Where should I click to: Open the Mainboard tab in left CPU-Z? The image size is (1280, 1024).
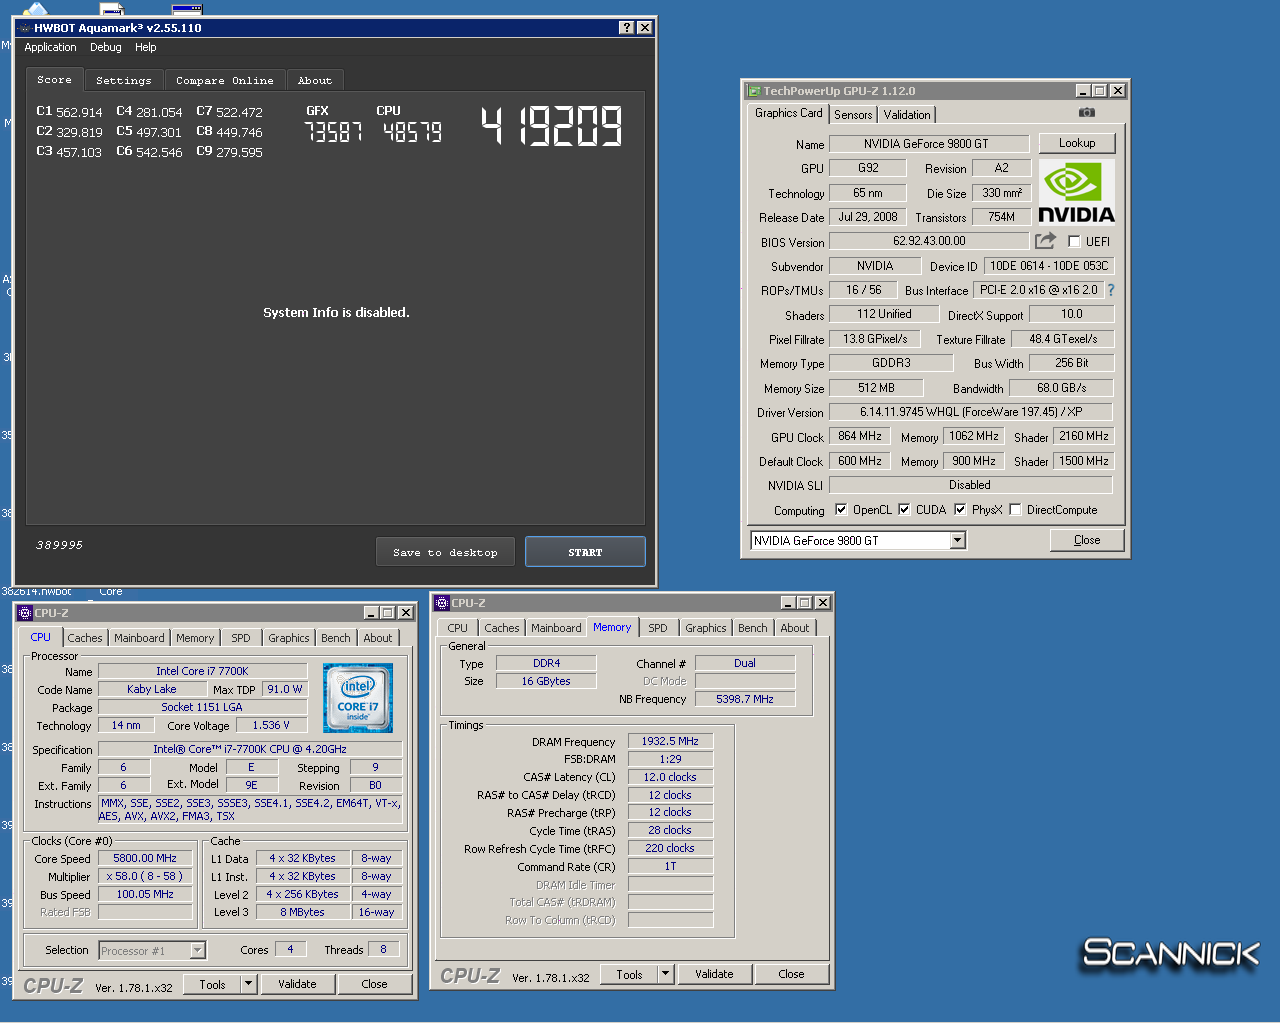pos(139,638)
